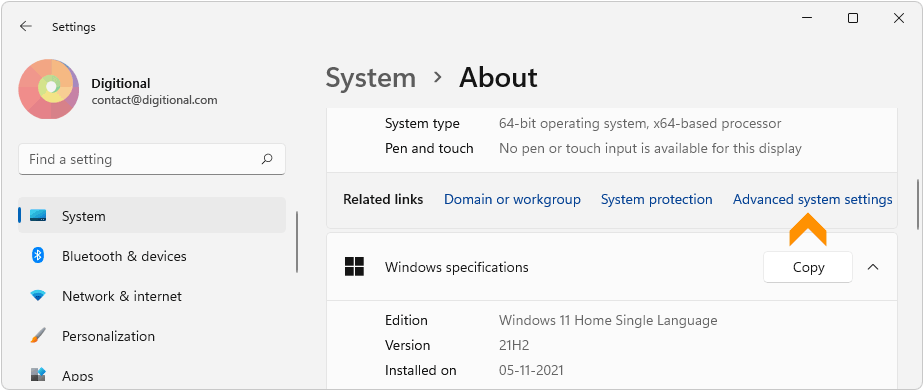Click the 'Installed on' label
Screen dimensions: 924x391
[x=421, y=370]
